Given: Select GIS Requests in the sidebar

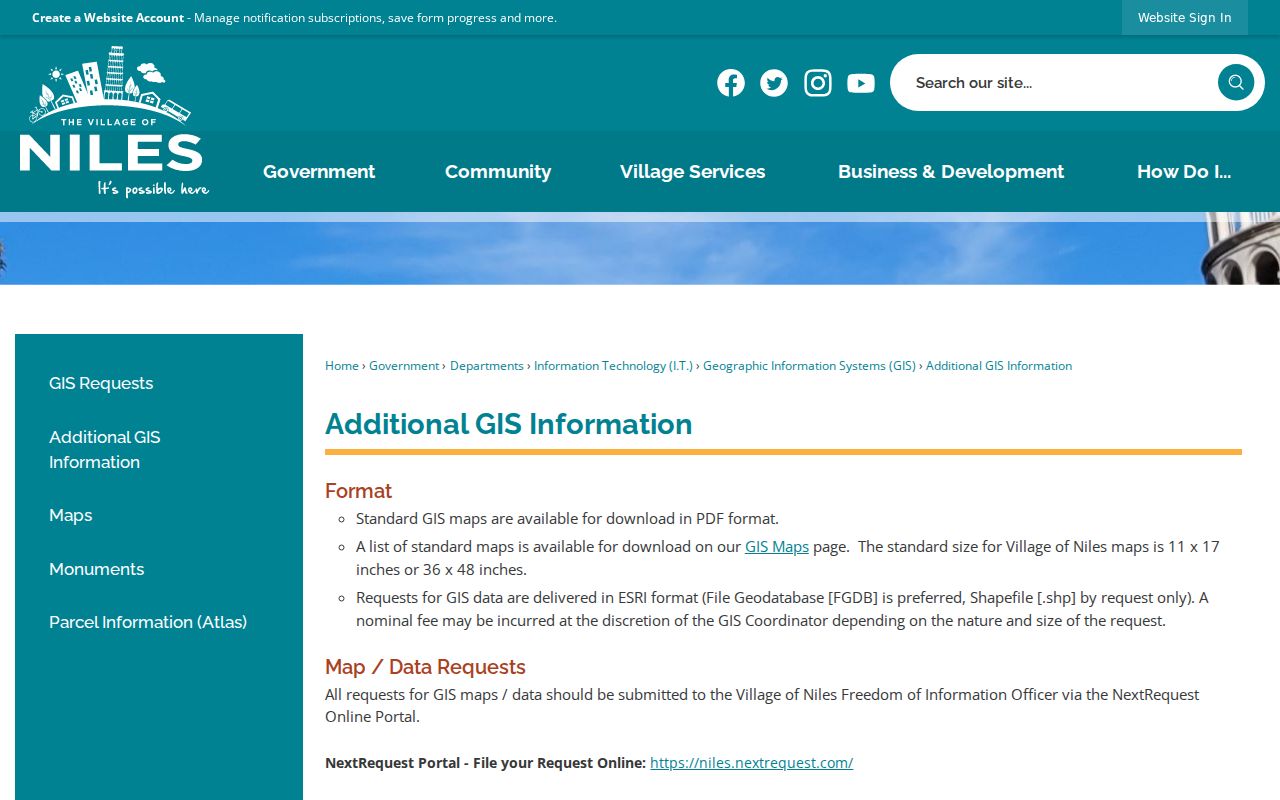Looking at the screenshot, I should [101, 383].
